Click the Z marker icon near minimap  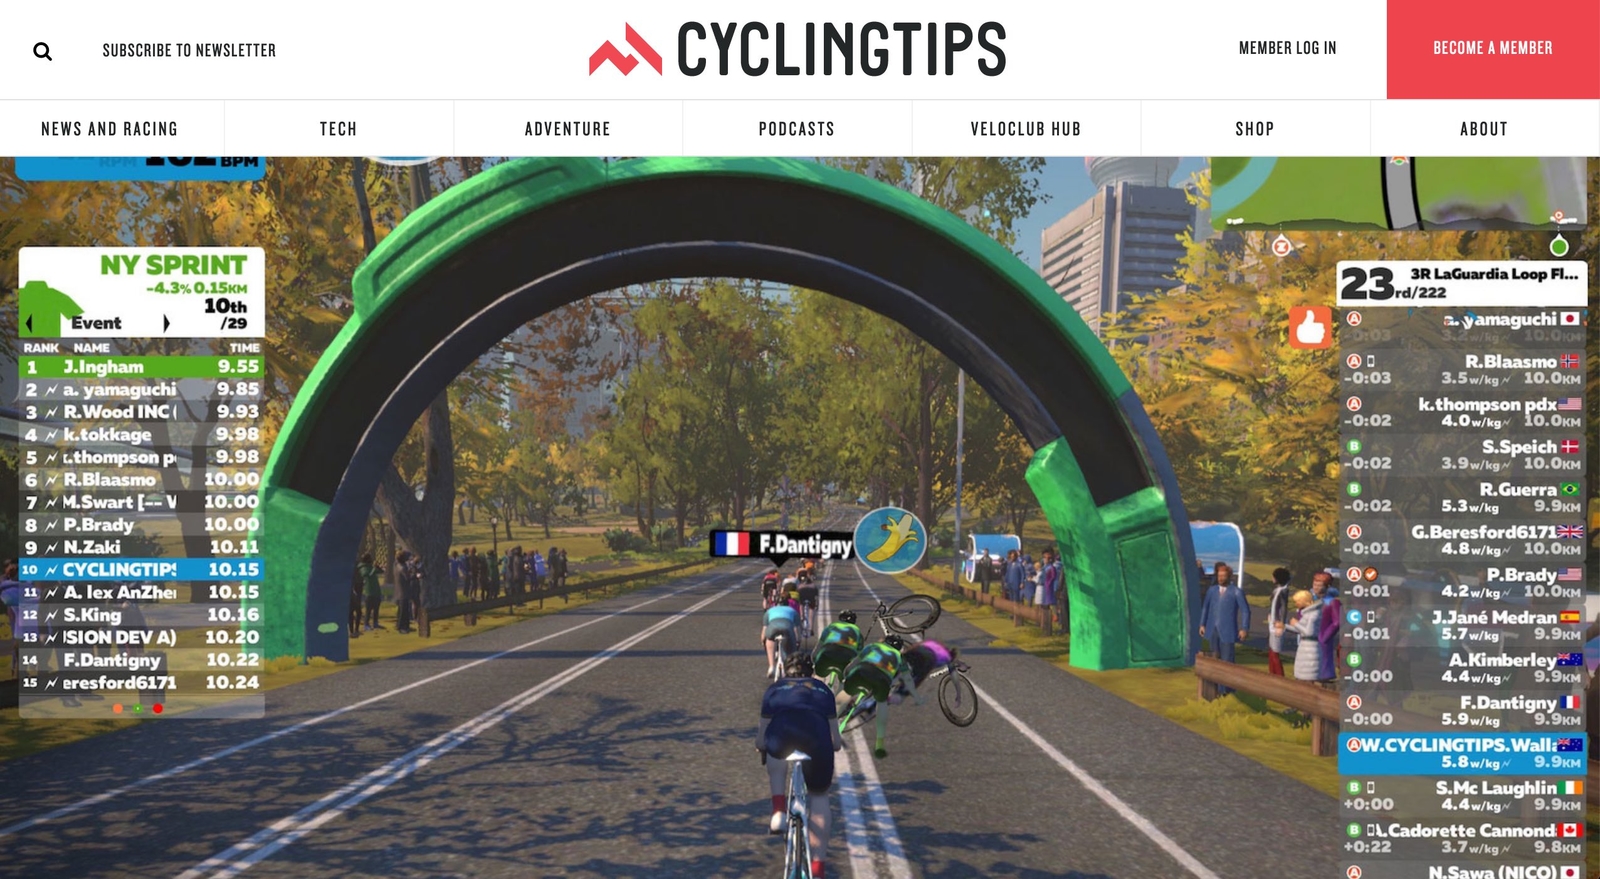coord(1282,245)
